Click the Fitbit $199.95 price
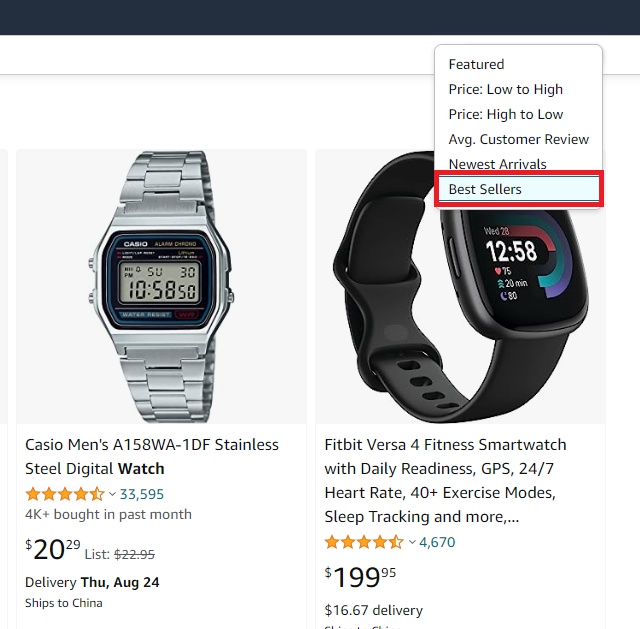Viewport: 640px width, 629px height. 360,577
